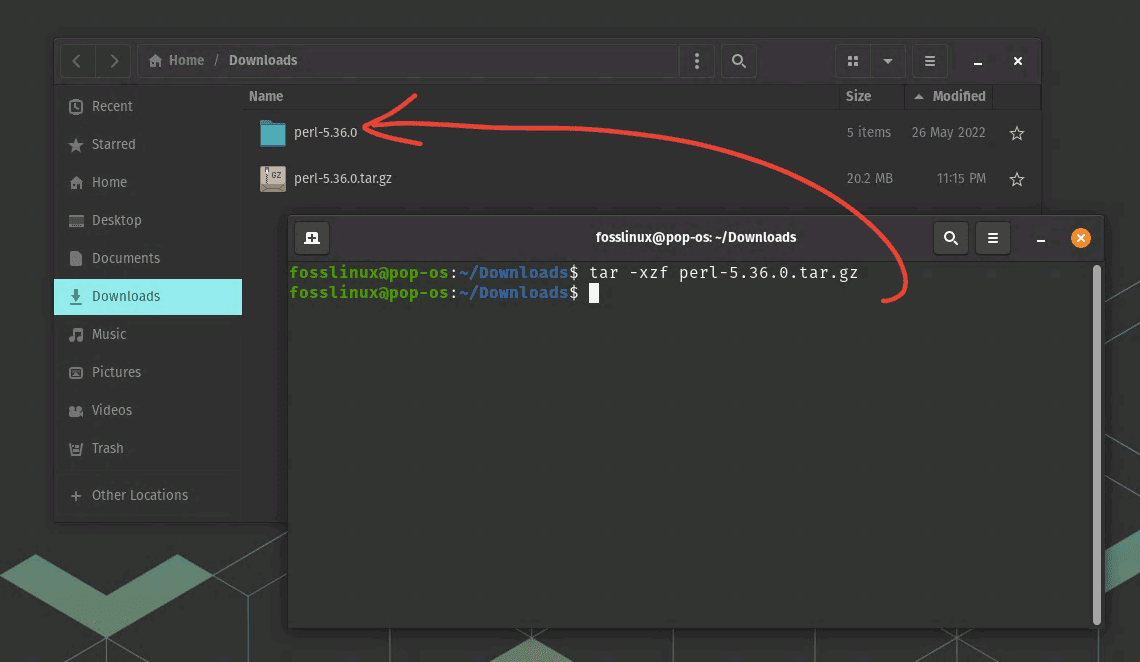Star the perl-5.36.0.tar.gz file
Viewport: 1140px width, 662px height.
point(1016,179)
